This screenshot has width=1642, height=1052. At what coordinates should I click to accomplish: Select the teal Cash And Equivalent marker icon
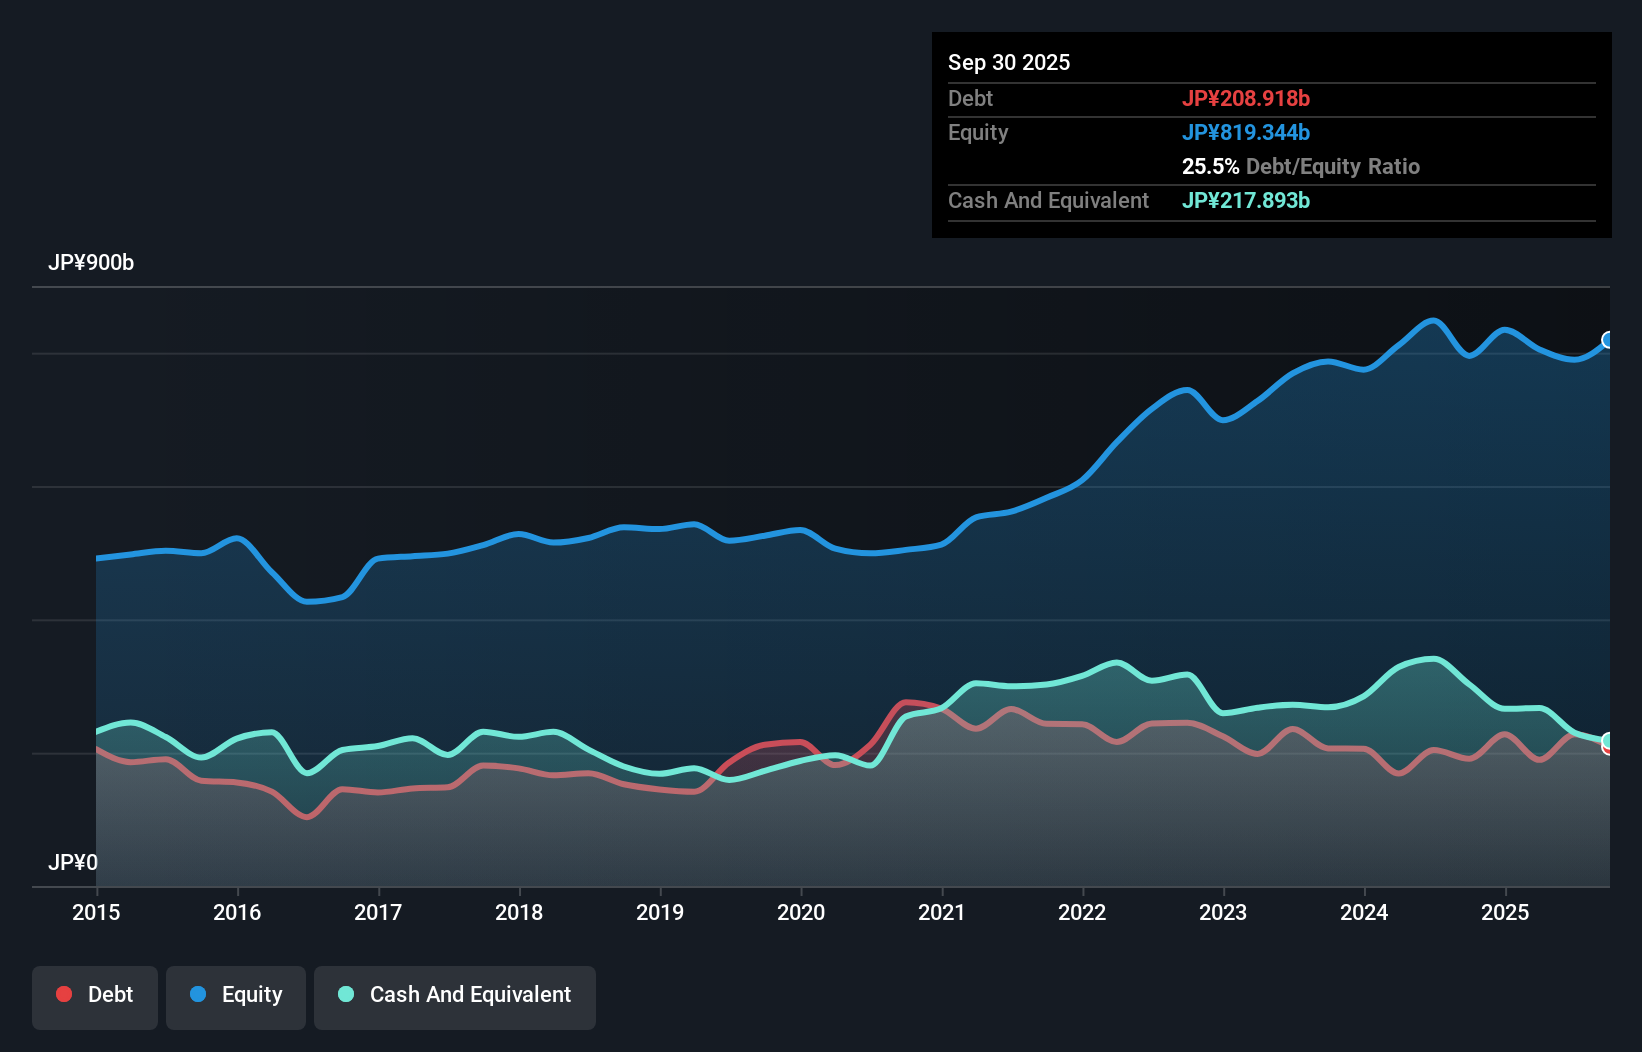(345, 994)
